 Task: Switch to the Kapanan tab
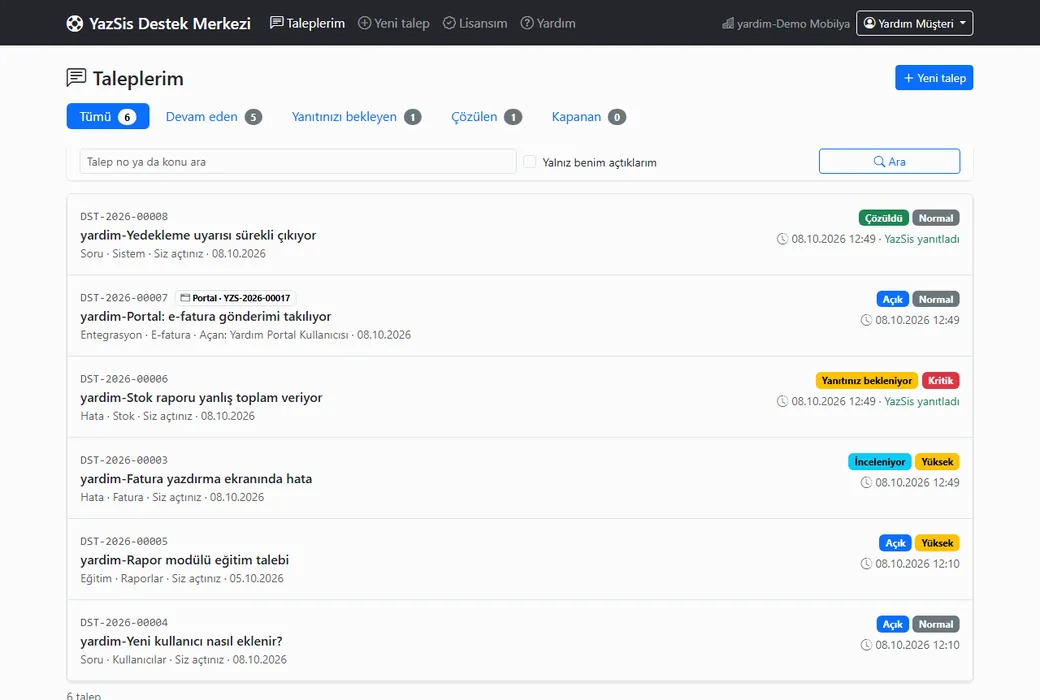coord(588,117)
